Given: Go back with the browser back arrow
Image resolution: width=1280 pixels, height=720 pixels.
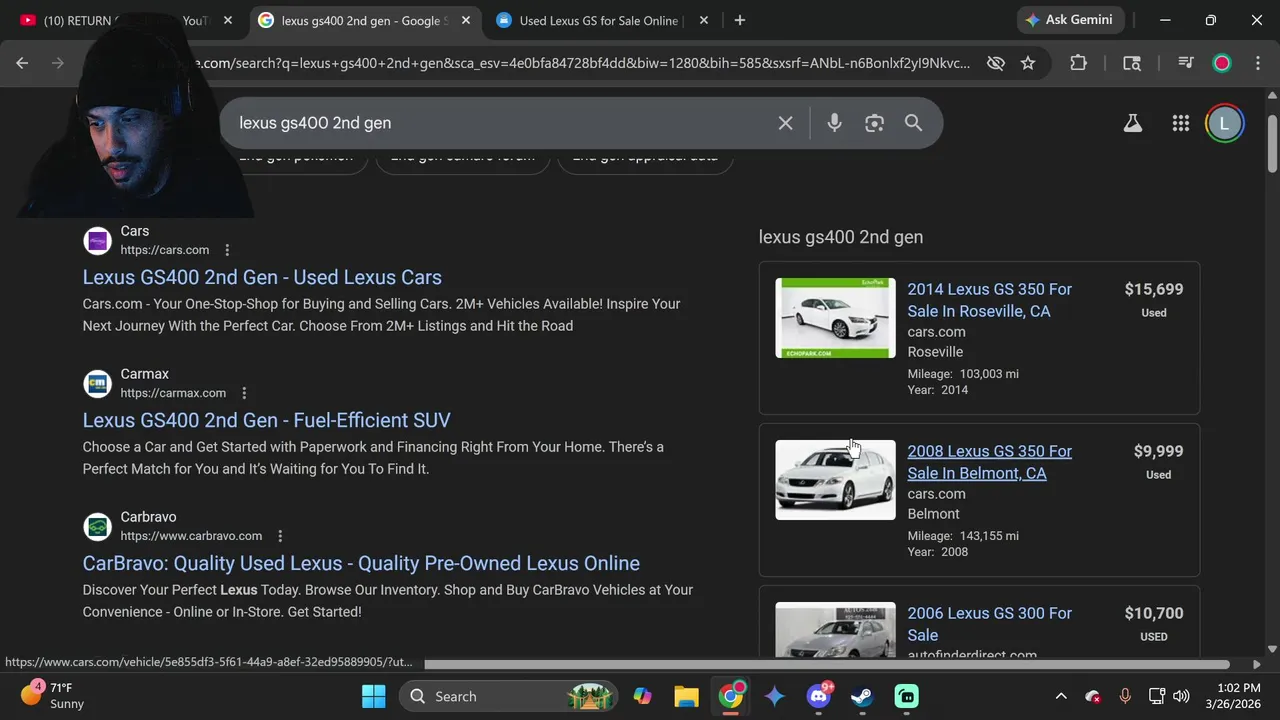Looking at the screenshot, I should click(x=22, y=63).
